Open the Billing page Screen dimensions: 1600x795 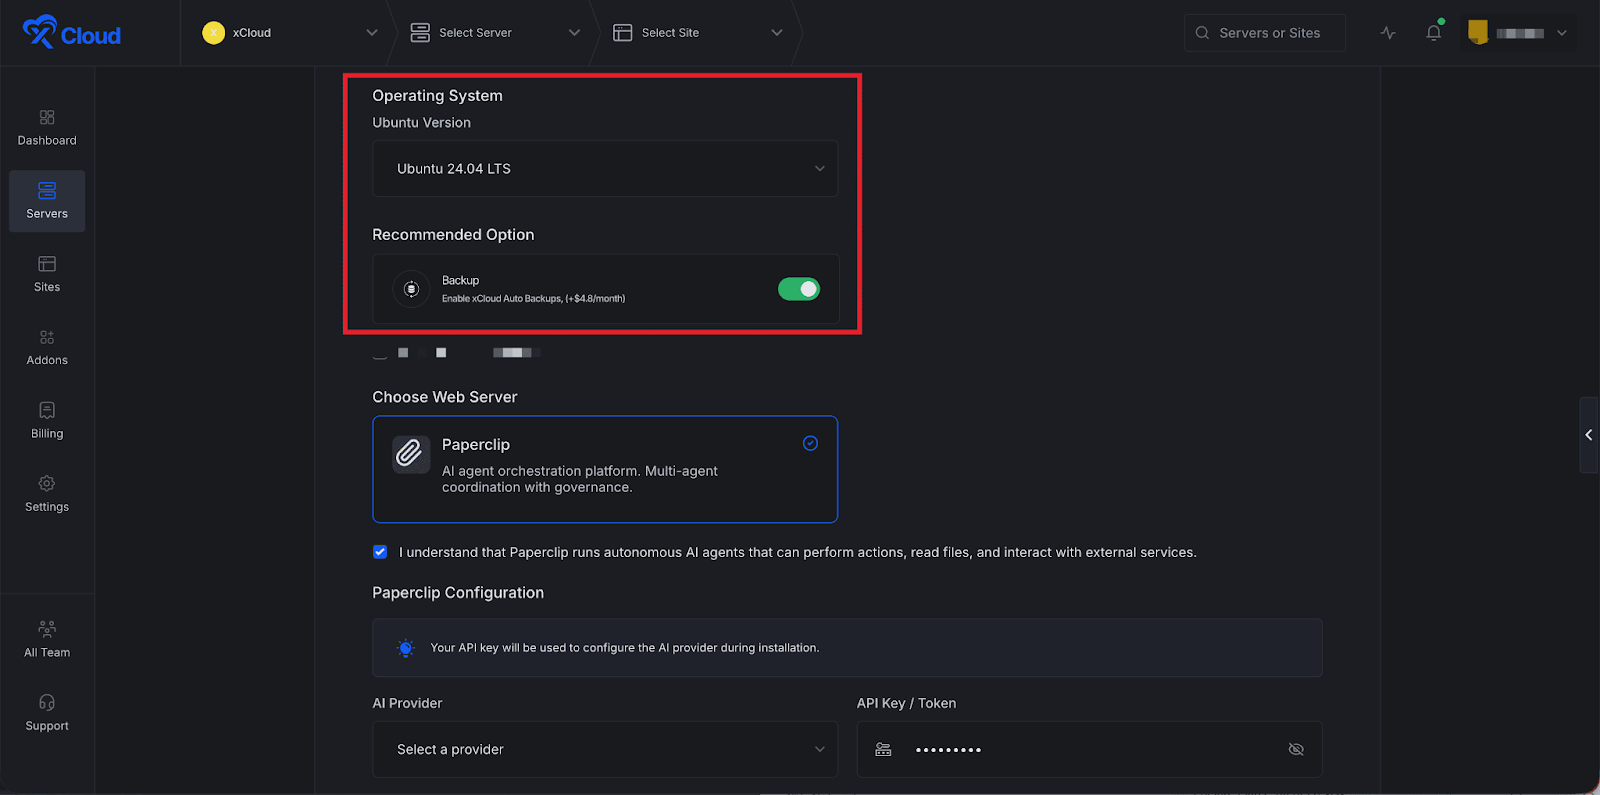pyautogui.click(x=47, y=421)
